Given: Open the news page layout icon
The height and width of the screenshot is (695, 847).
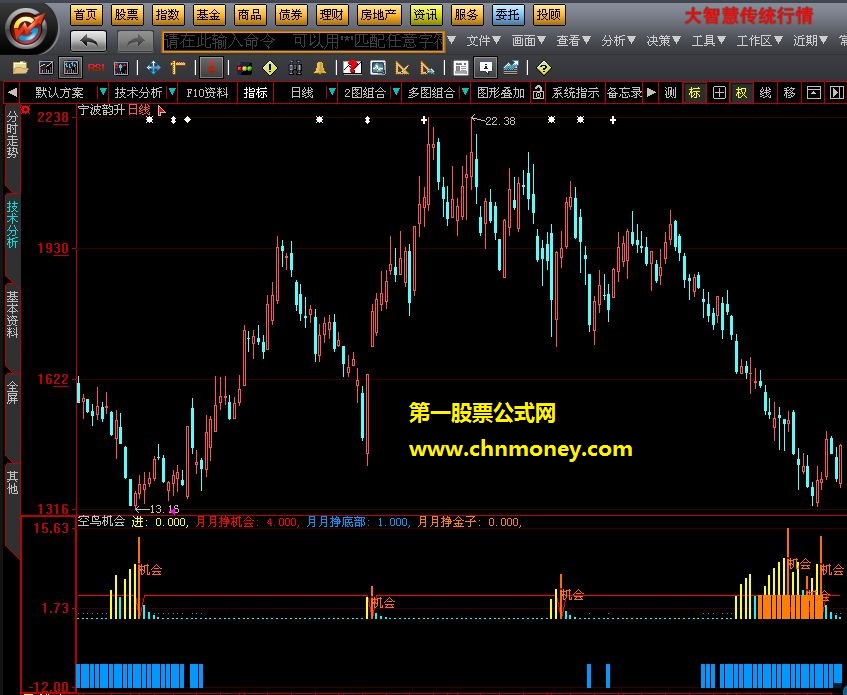Looking at the screenshot, I should coord(461,68).
